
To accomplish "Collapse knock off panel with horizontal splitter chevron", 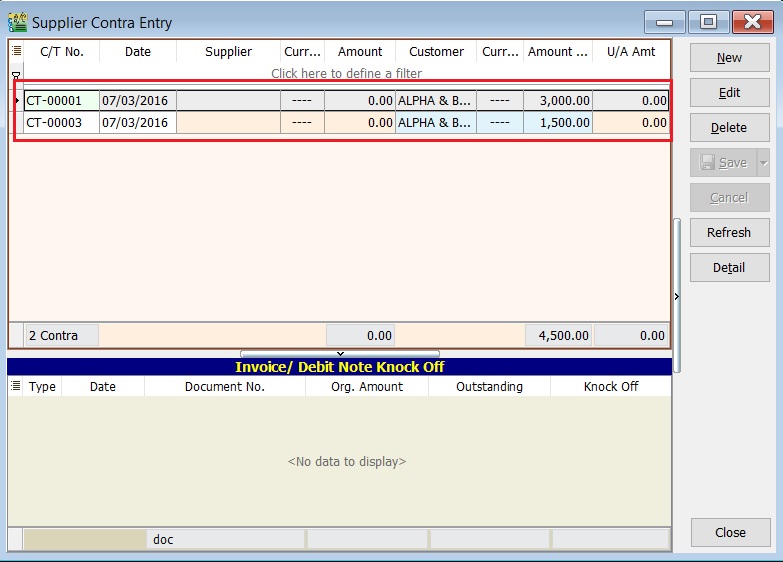I will (340, 353).
